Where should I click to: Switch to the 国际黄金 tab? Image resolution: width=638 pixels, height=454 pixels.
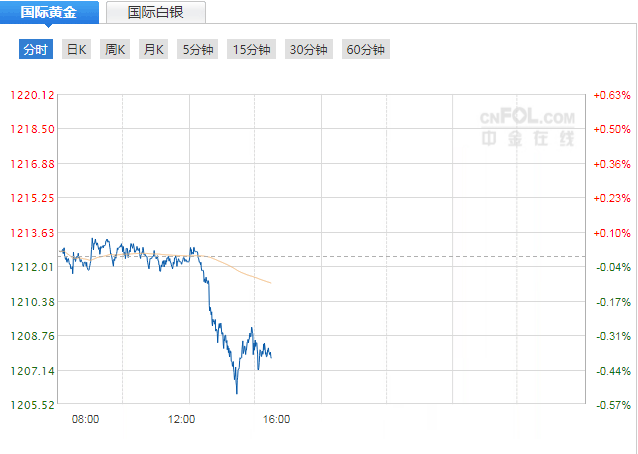(x=49, y=12)
